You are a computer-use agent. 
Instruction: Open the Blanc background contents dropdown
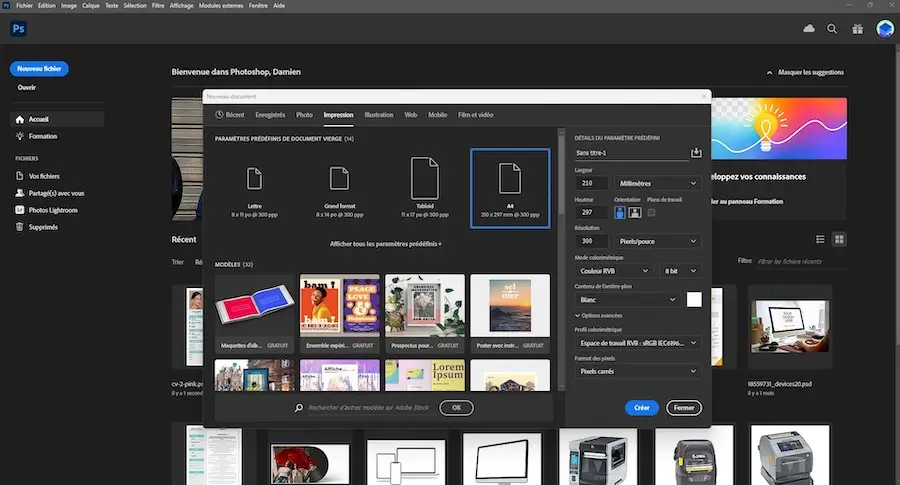click(x=627, y=300)
